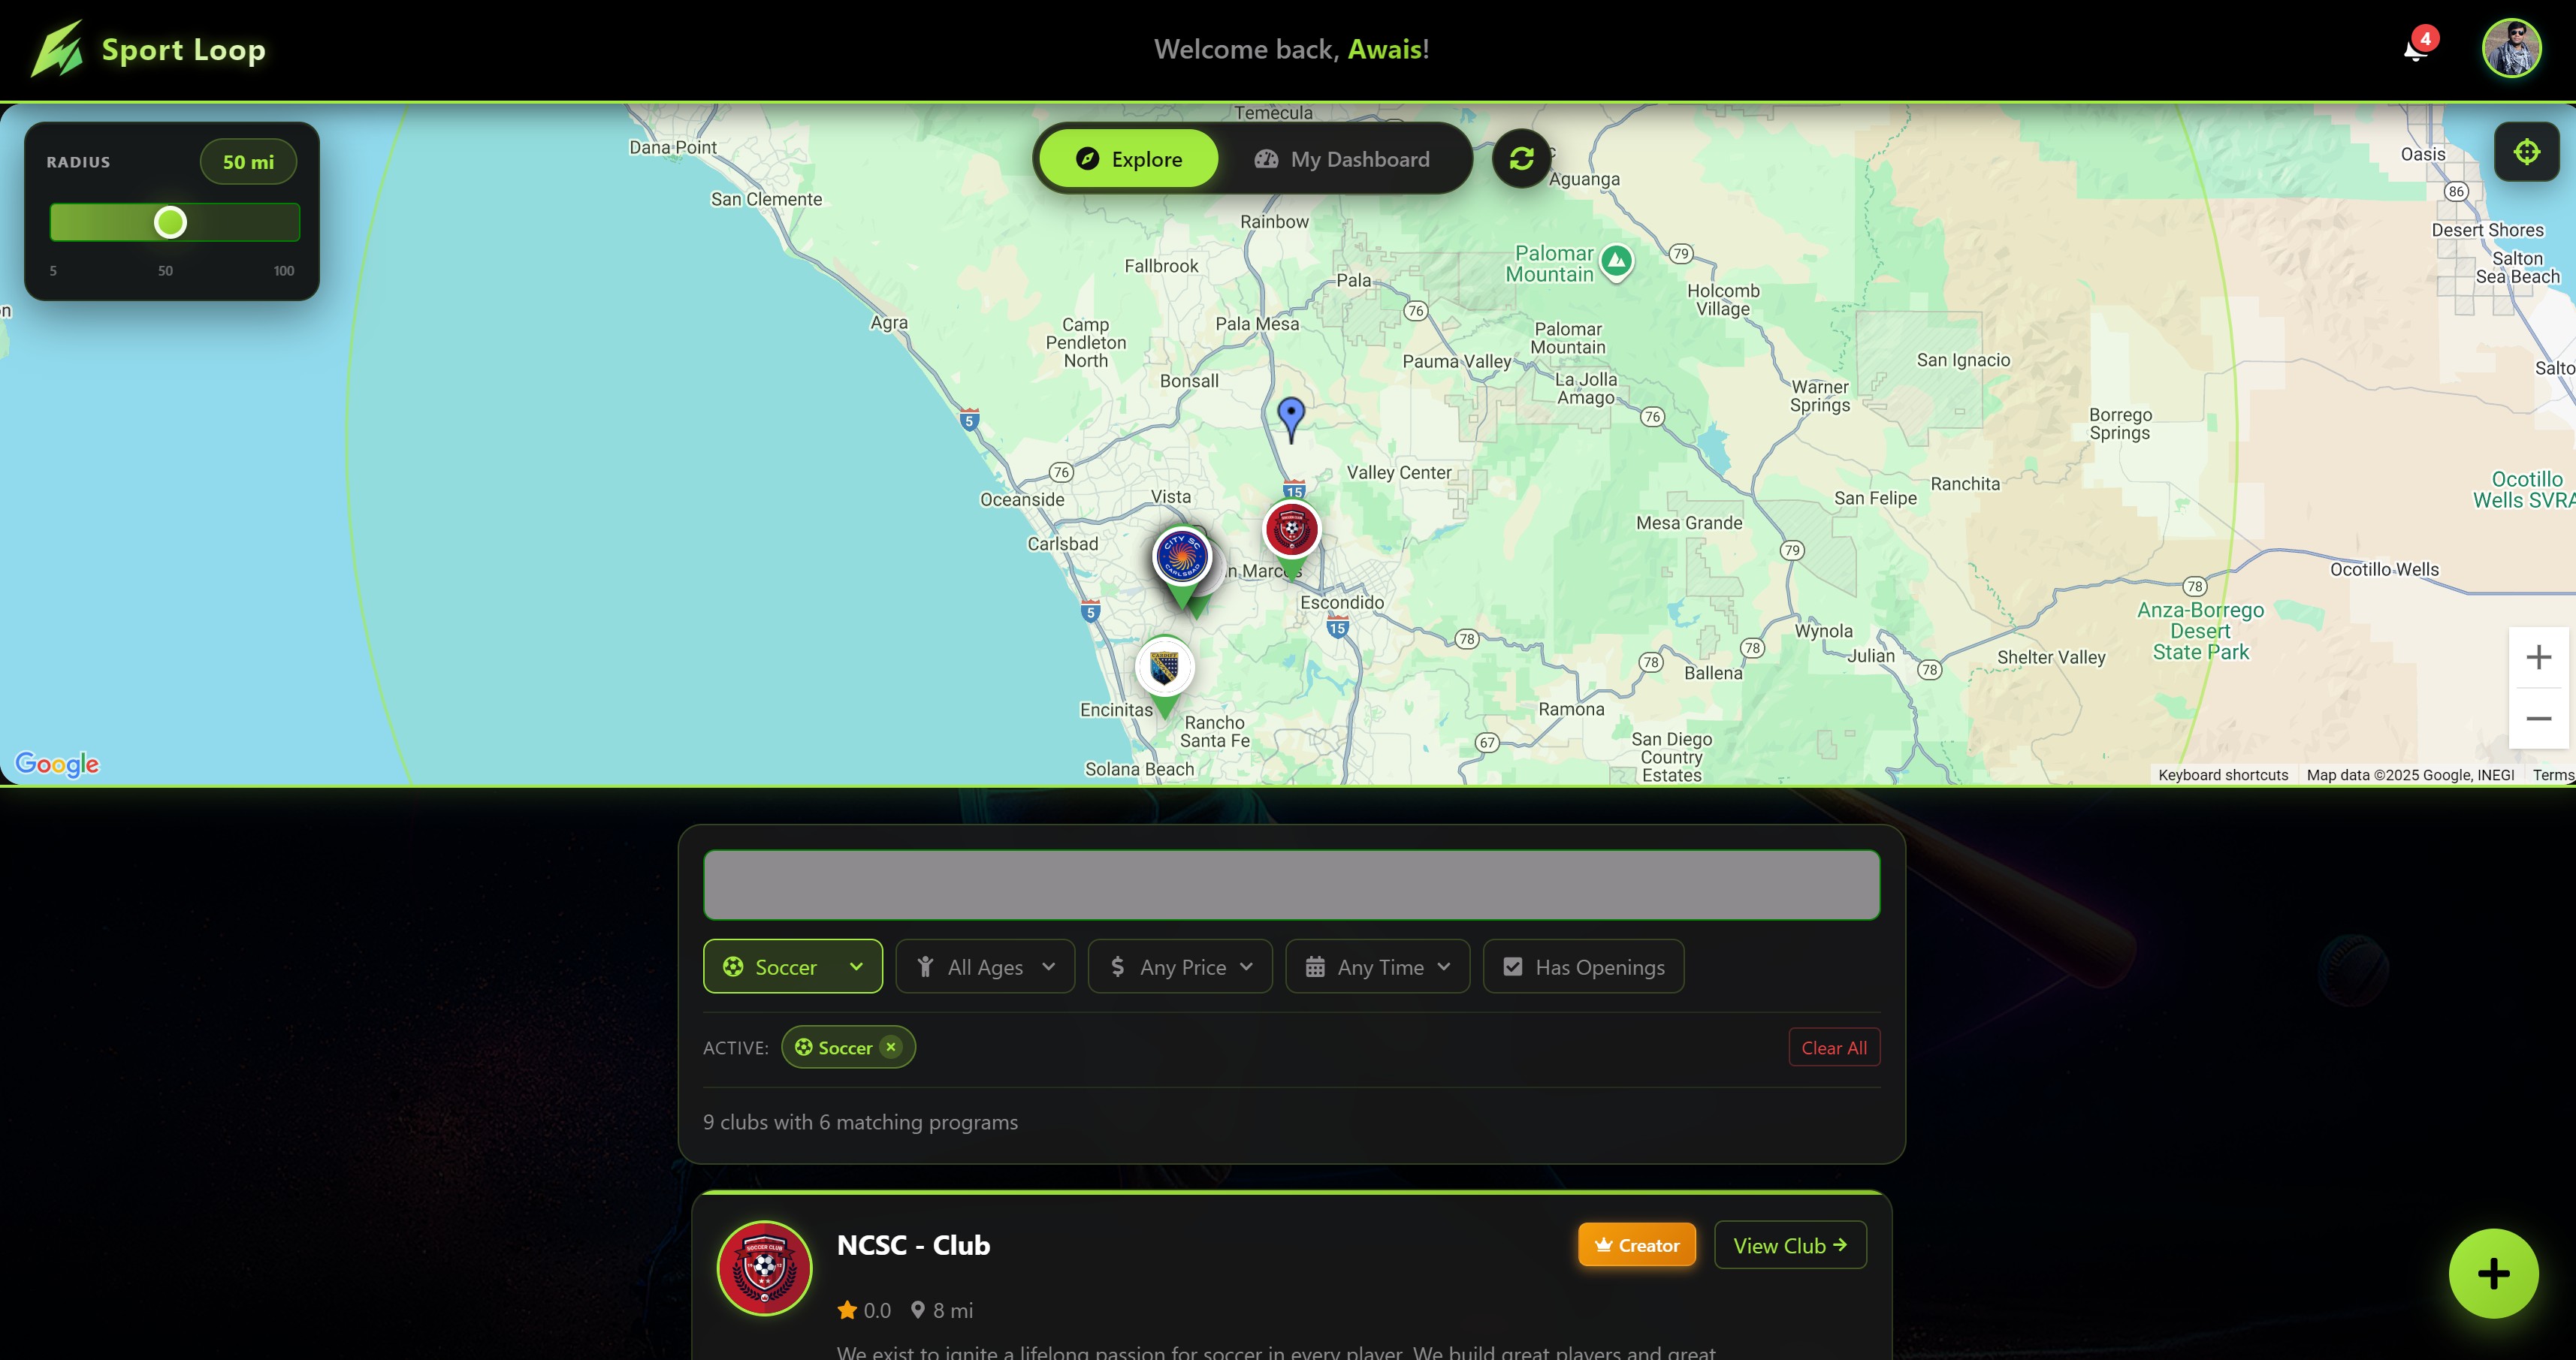The image size is (2576, 1360).
Task: Click the Clear All button
Action: pos(1833,1047)
